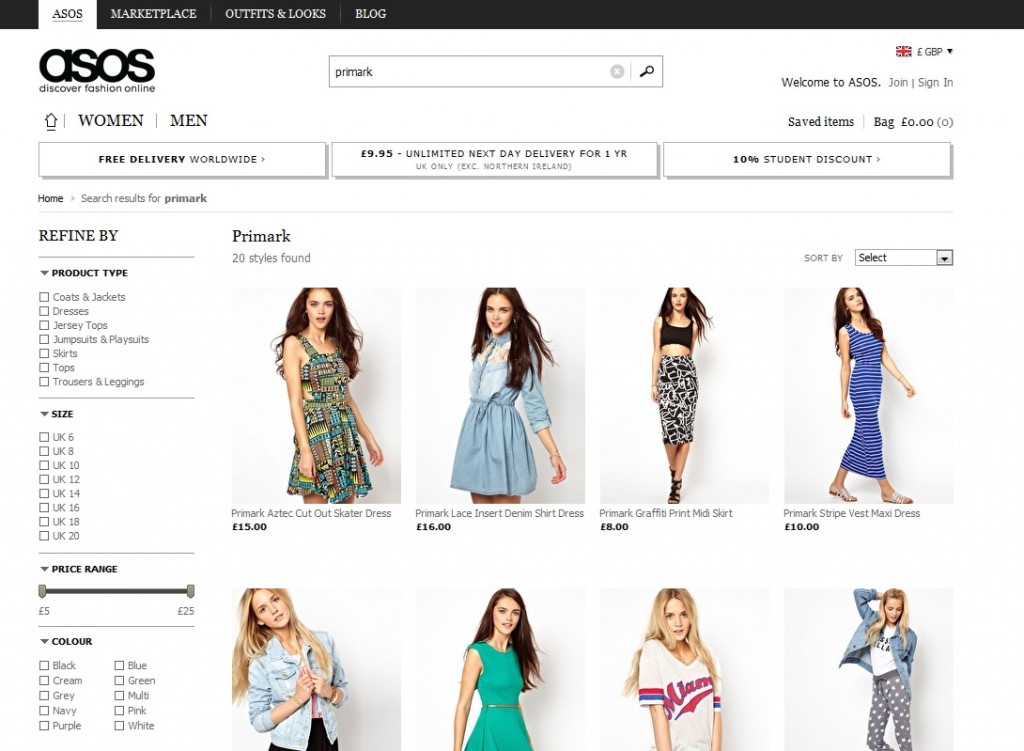Open the Outfits & Looks tab
Screen dimensions: 1024x751
point(276,14)
